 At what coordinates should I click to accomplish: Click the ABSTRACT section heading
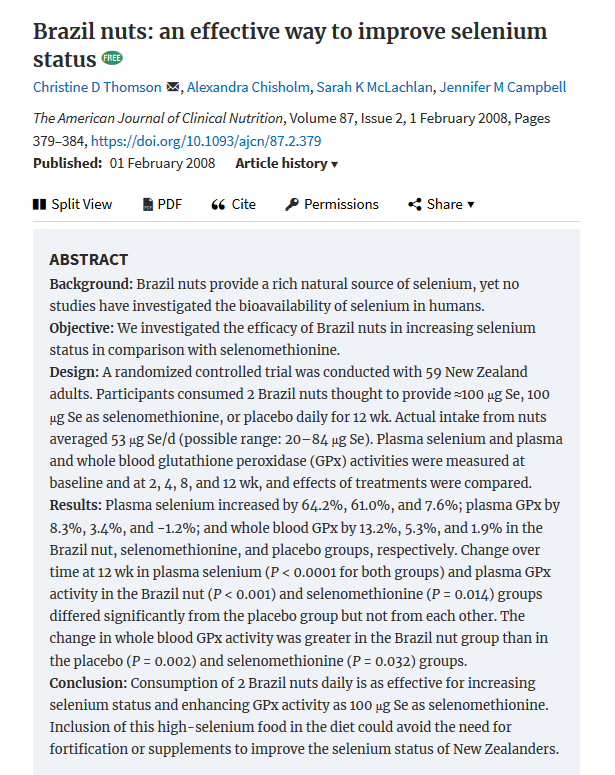click(89, 259)
